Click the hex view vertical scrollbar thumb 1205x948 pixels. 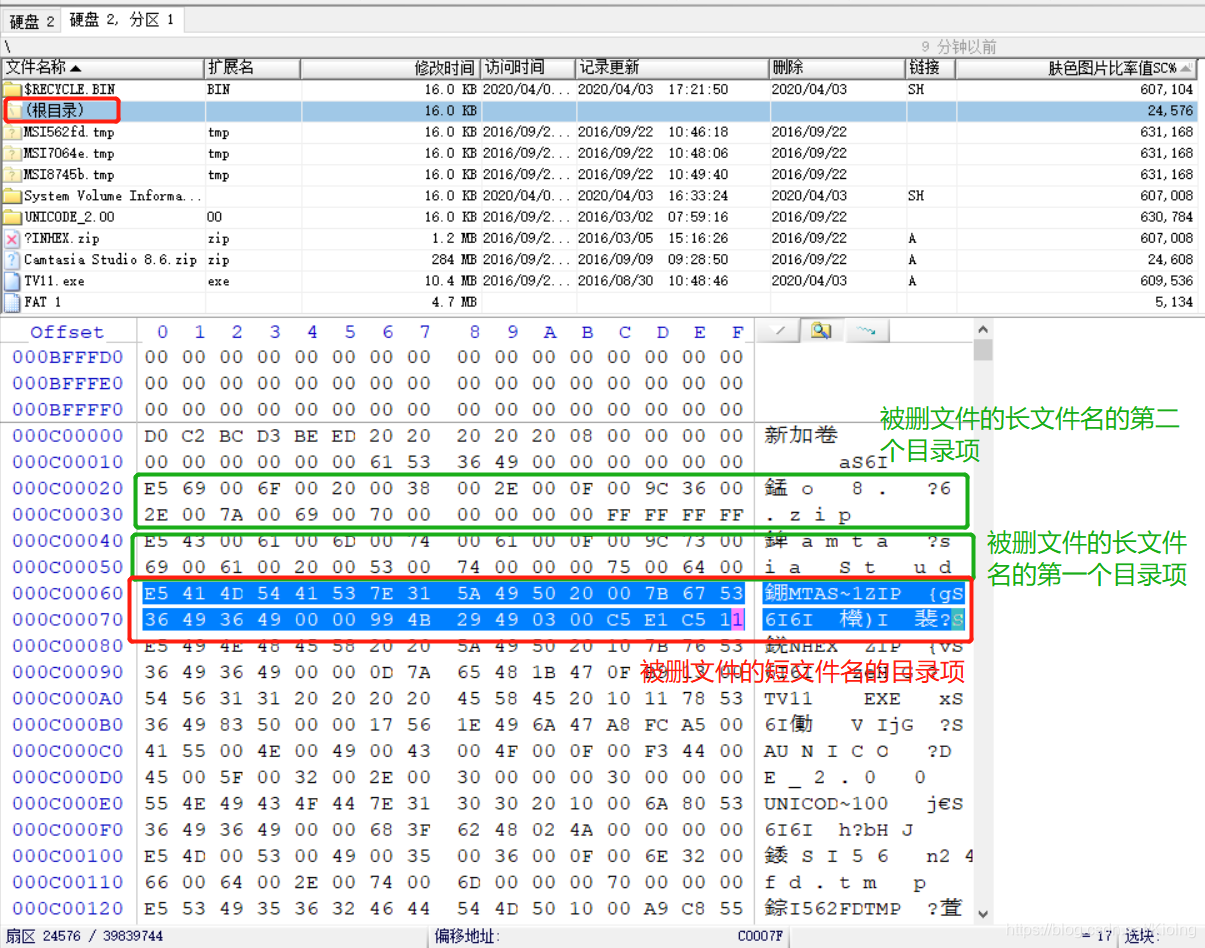pyautogui.click(x=983, y=349)
